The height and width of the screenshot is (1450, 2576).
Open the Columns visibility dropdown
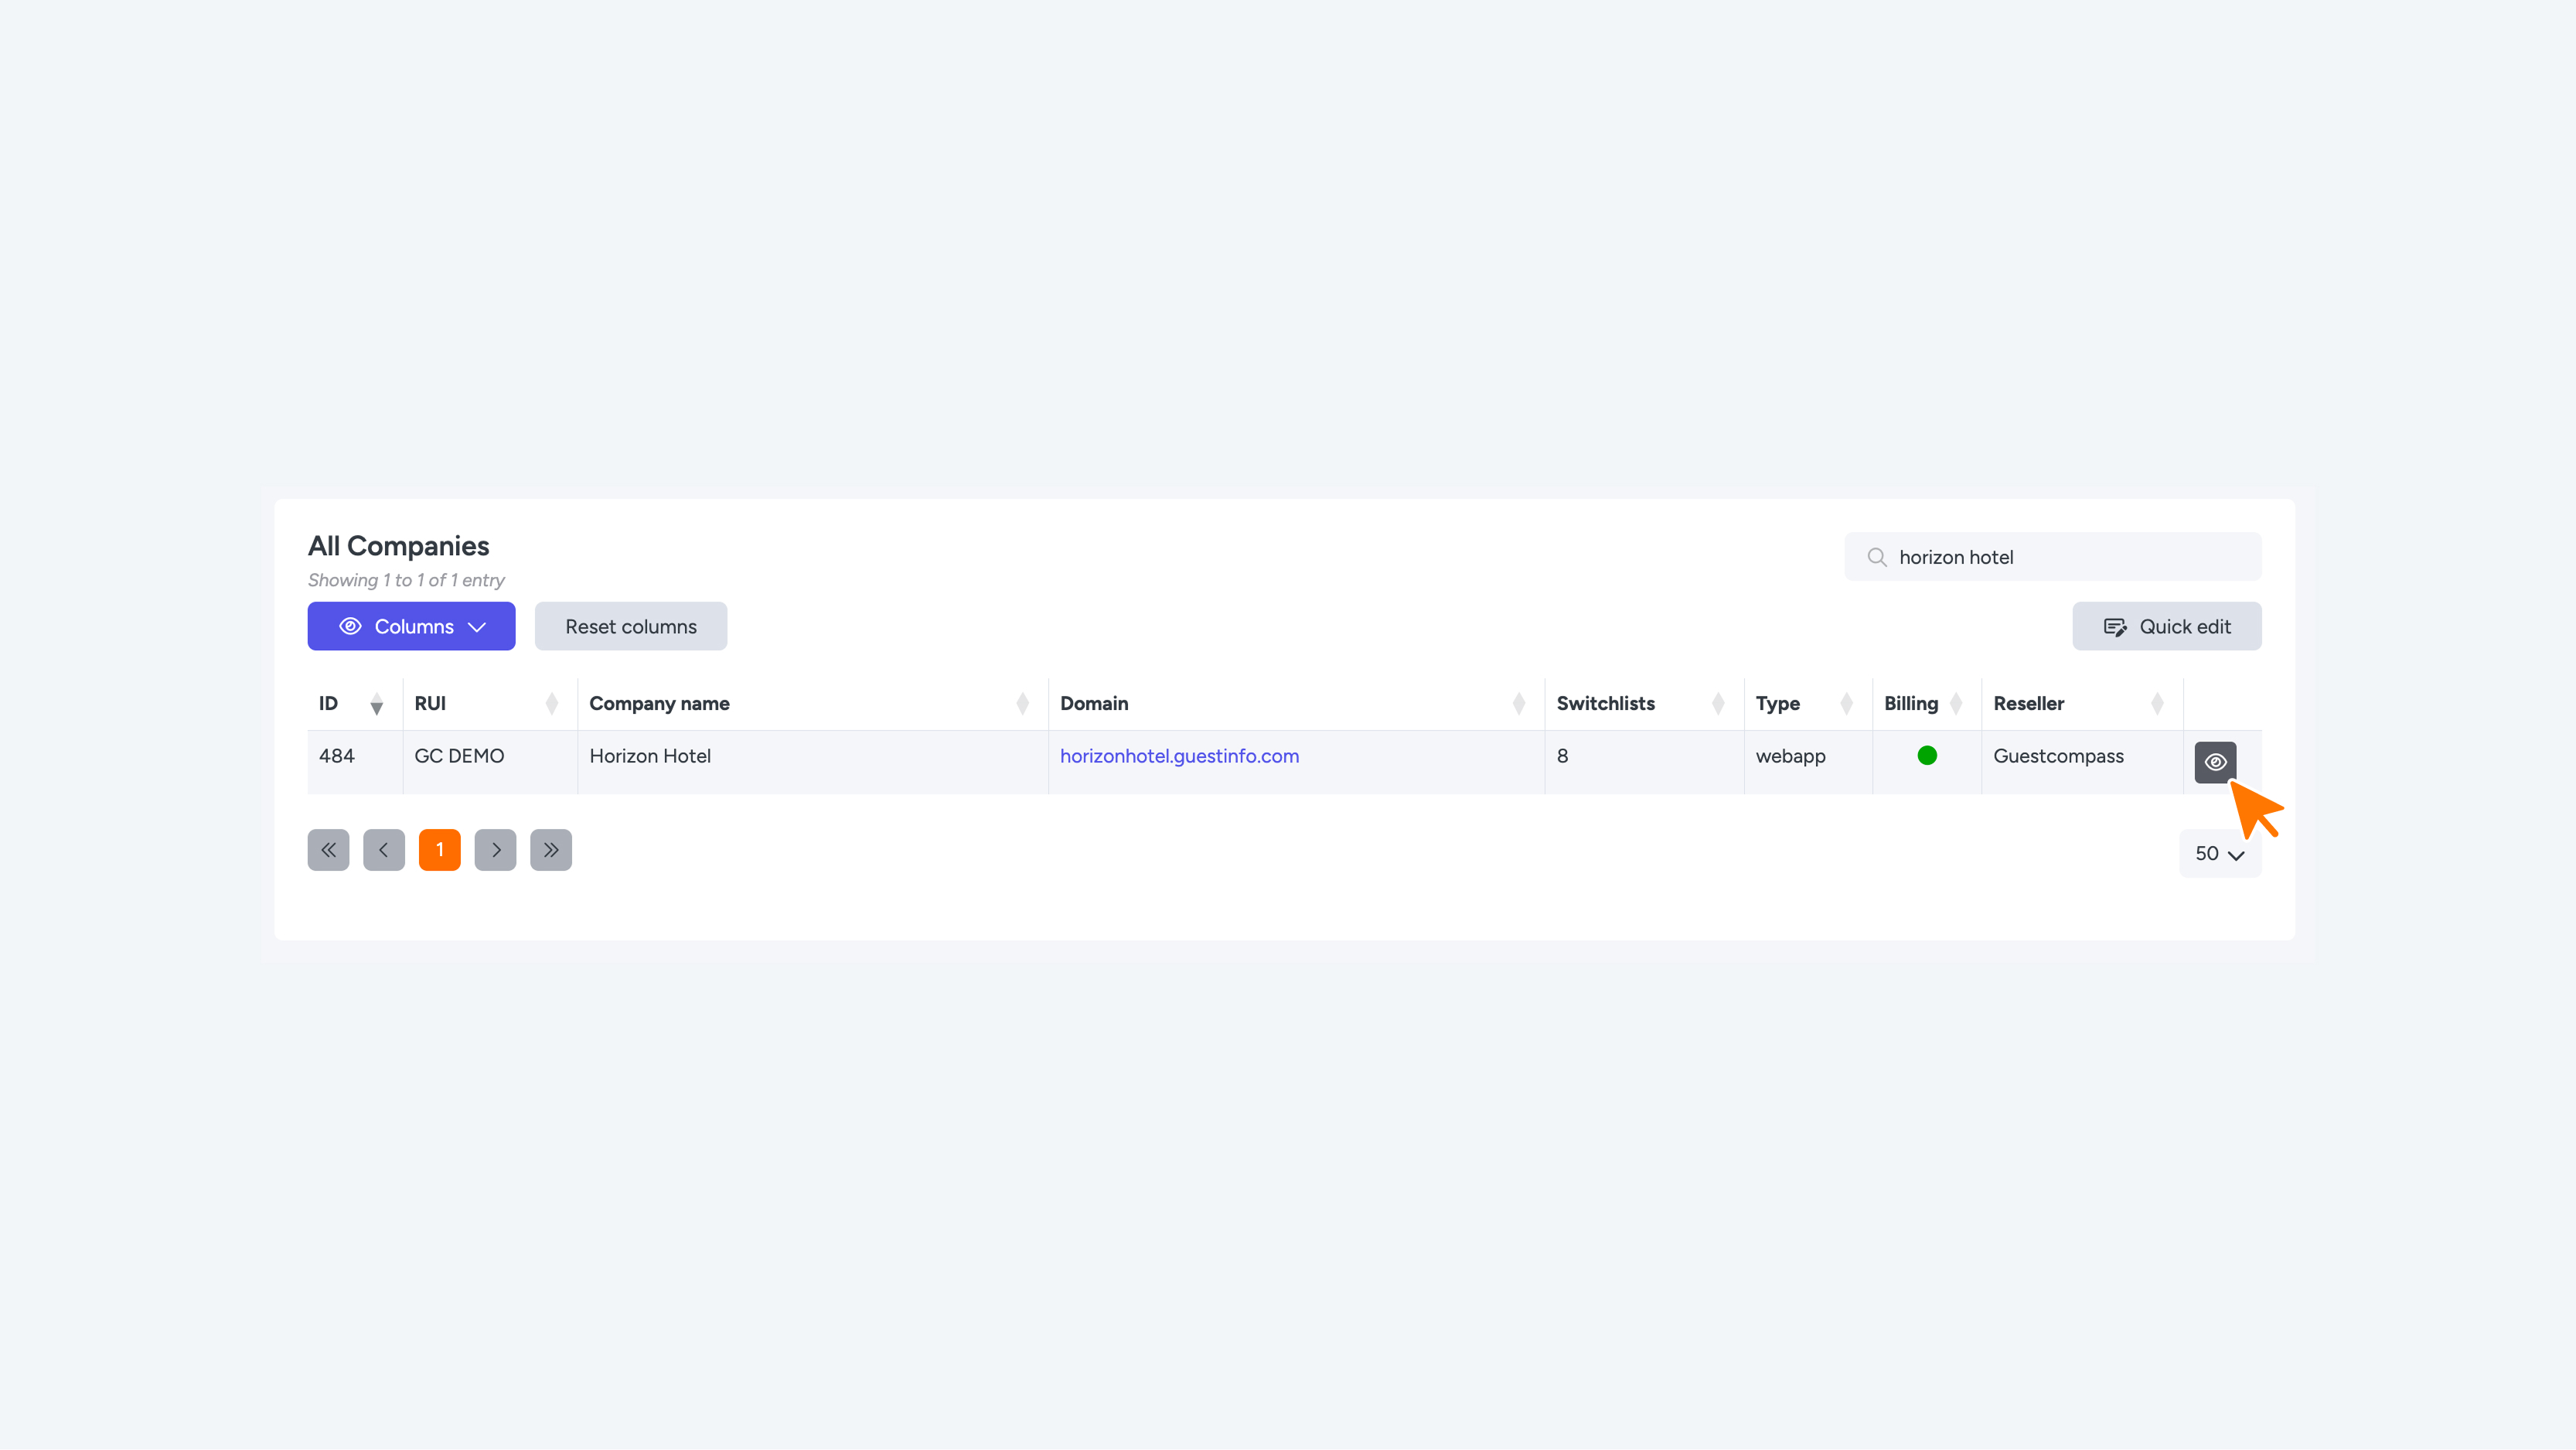tap(411, 626)
